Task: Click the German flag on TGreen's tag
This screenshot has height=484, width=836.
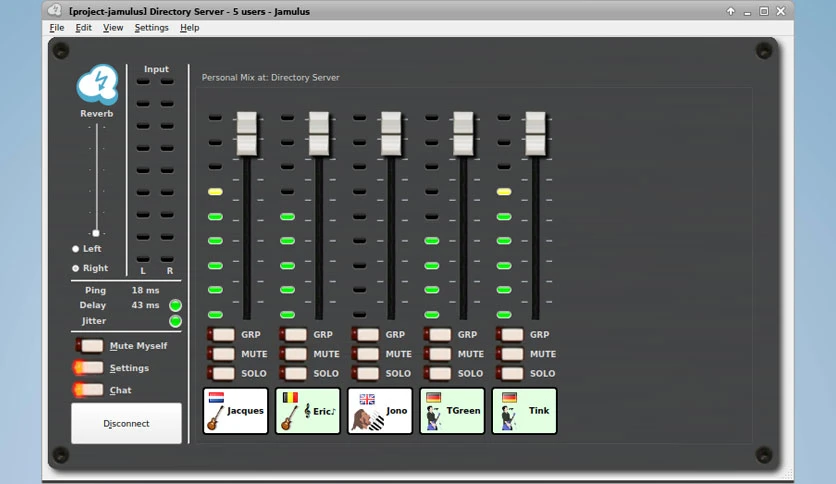Action: [433, 397]
